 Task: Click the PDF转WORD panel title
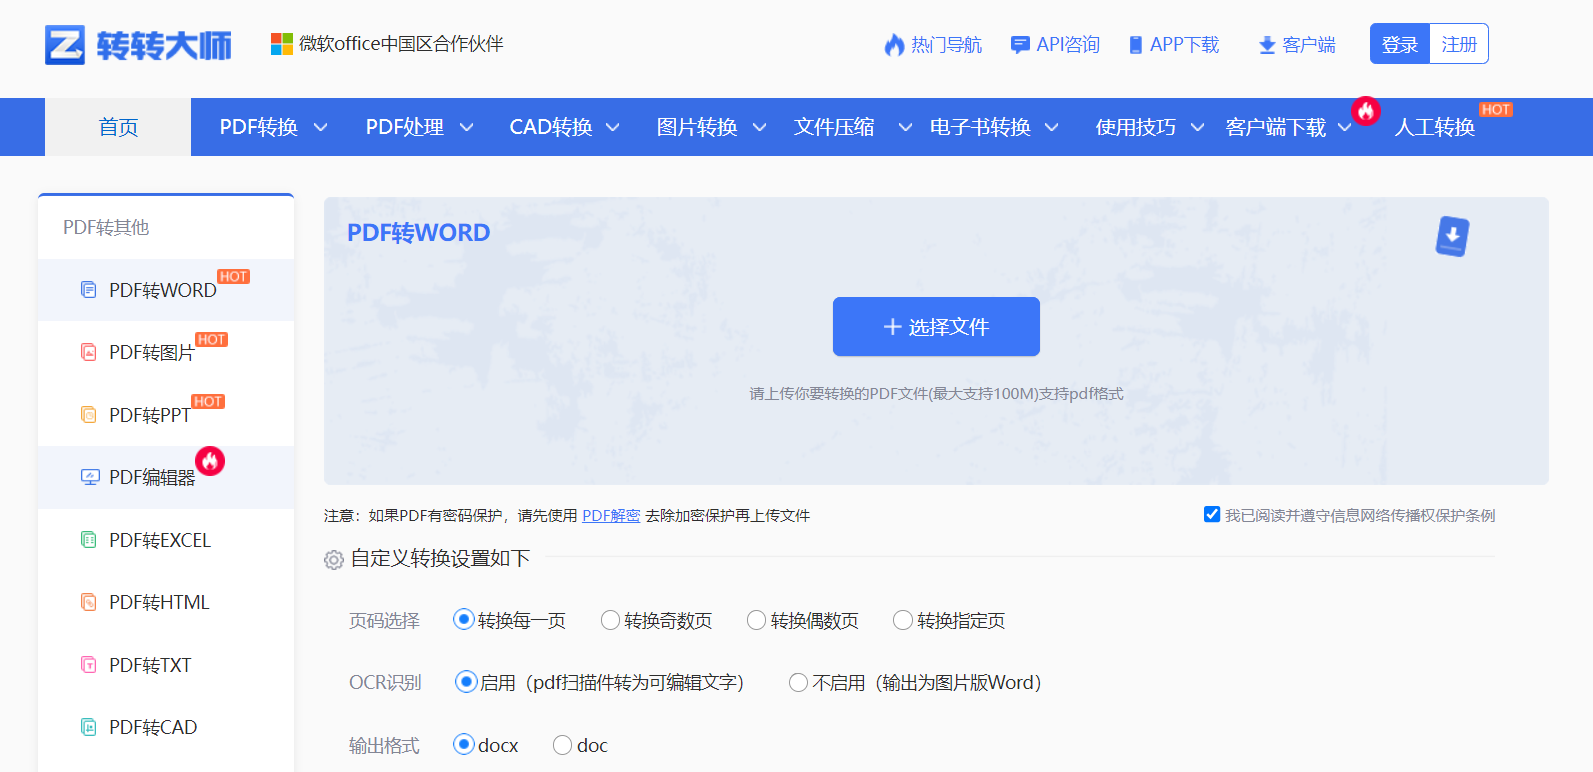coord(418,232)
